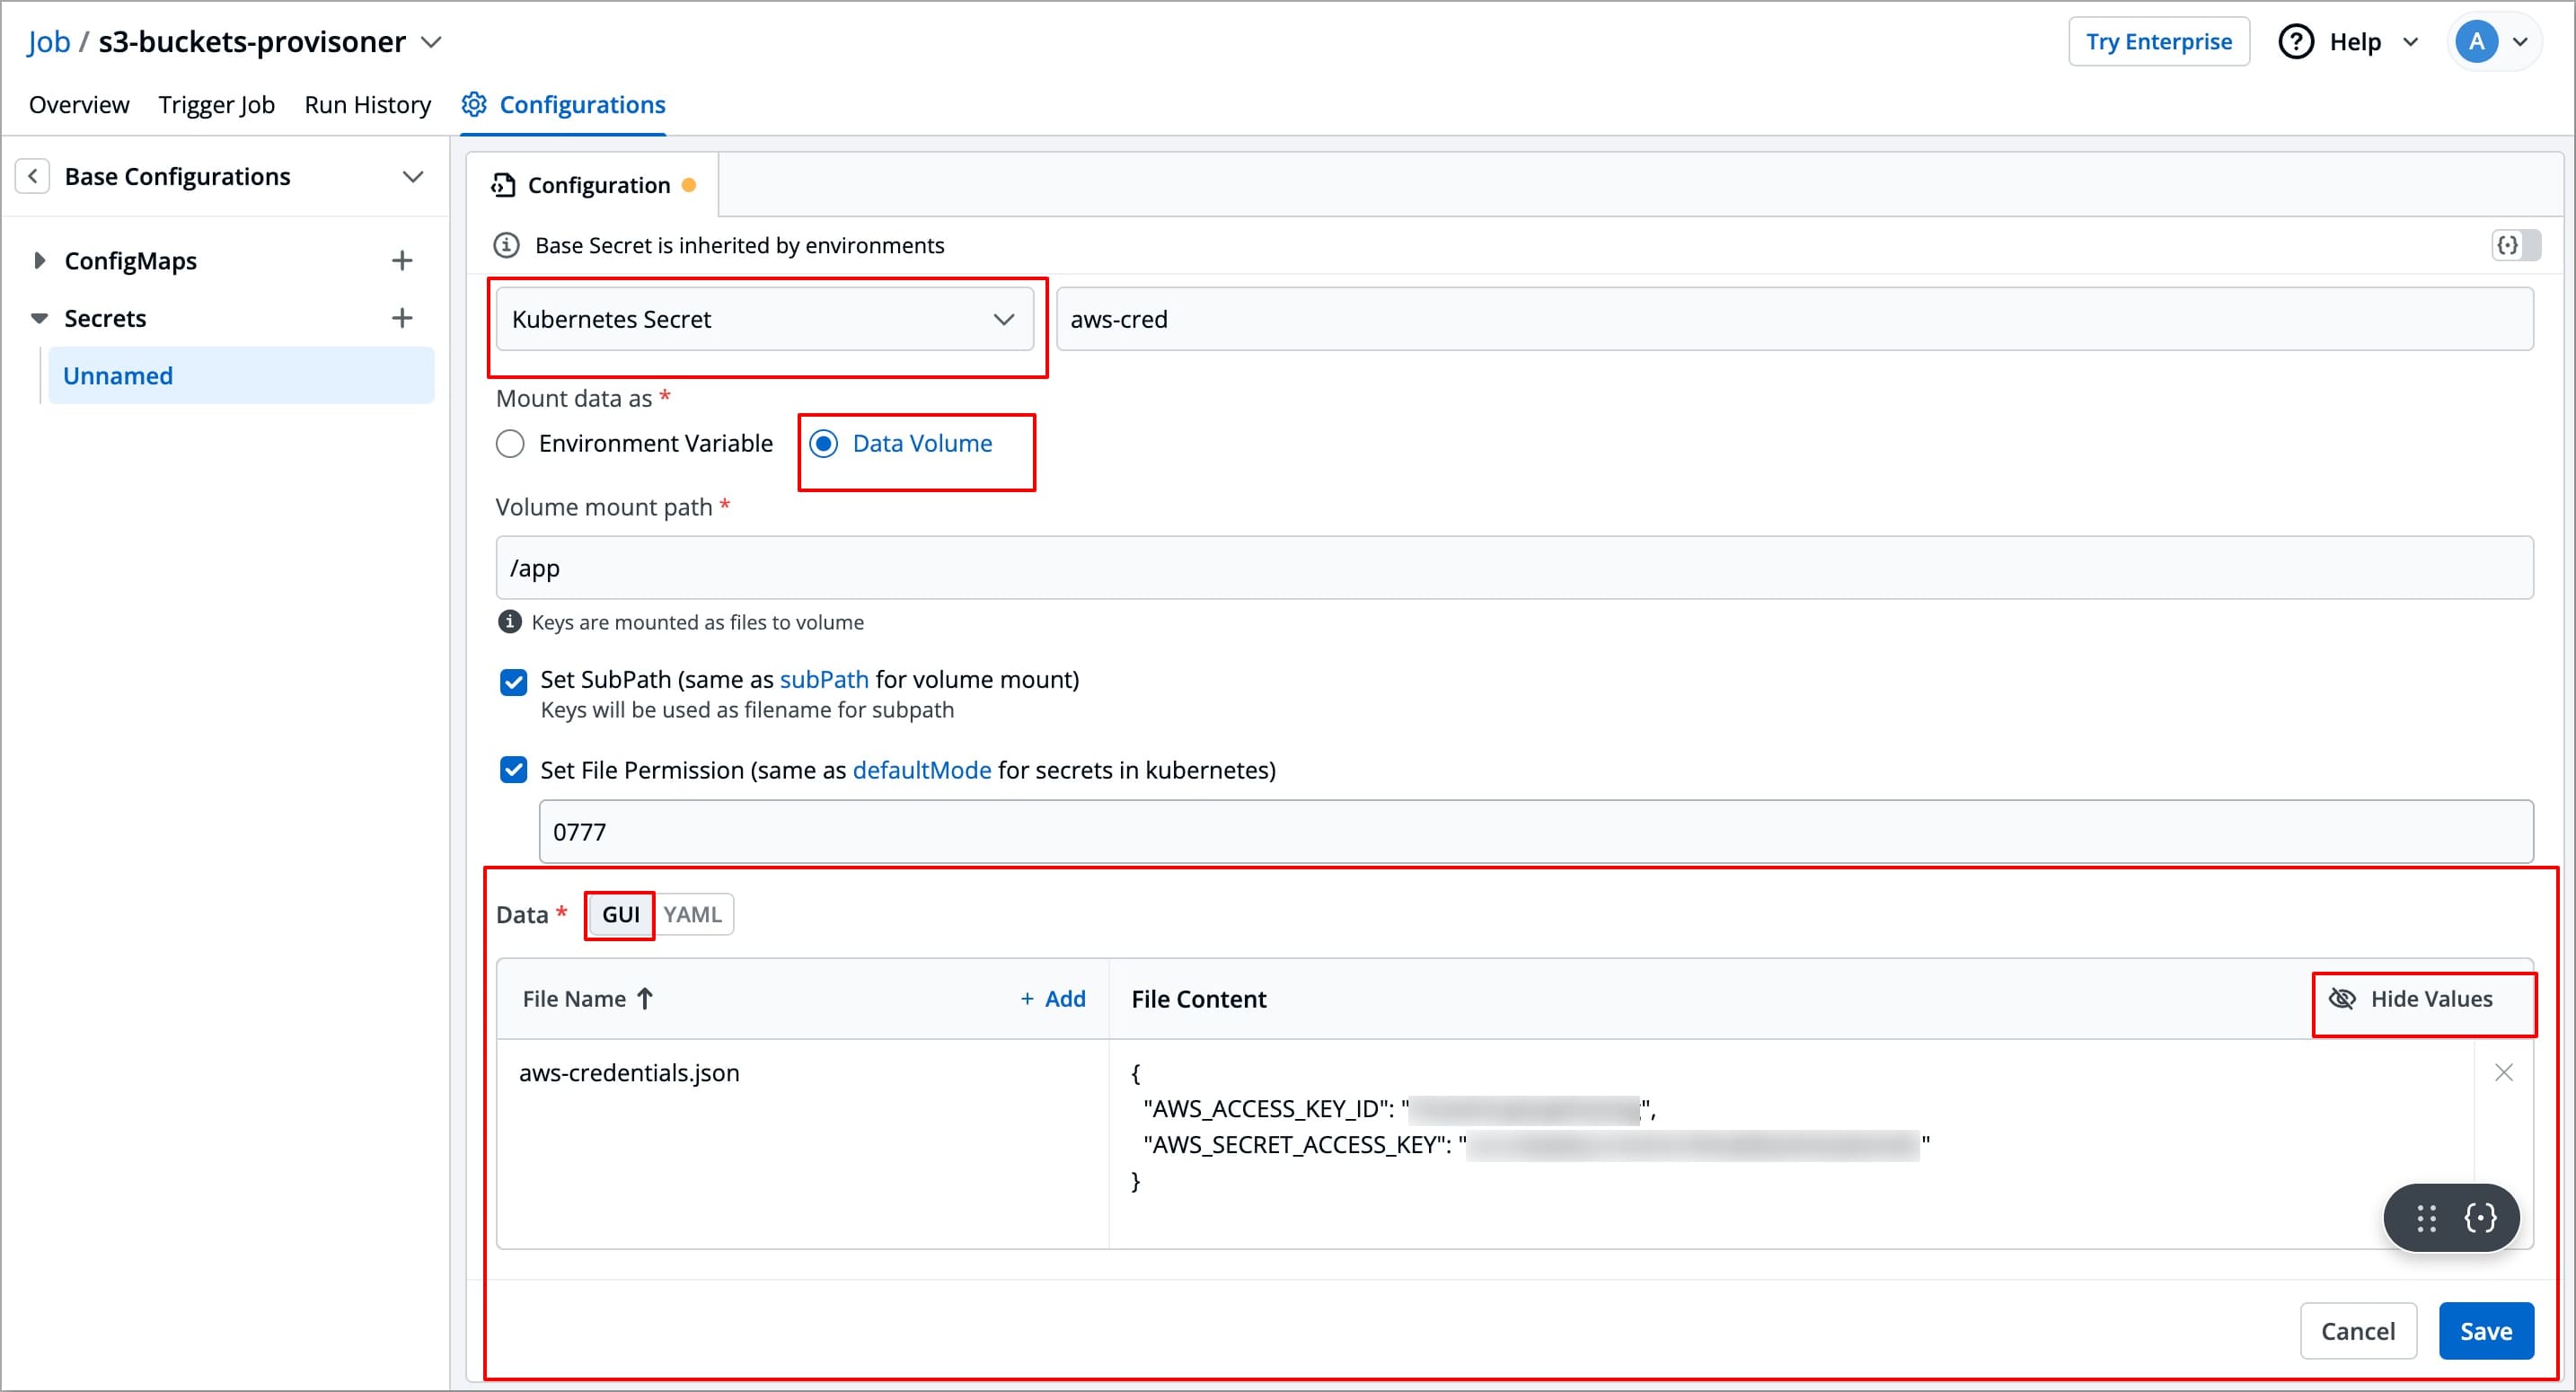The height and width of the screenshot is (1392, 2576).
Task: Click the floating curly braces widget icon
Action: coord(2480,1217)
